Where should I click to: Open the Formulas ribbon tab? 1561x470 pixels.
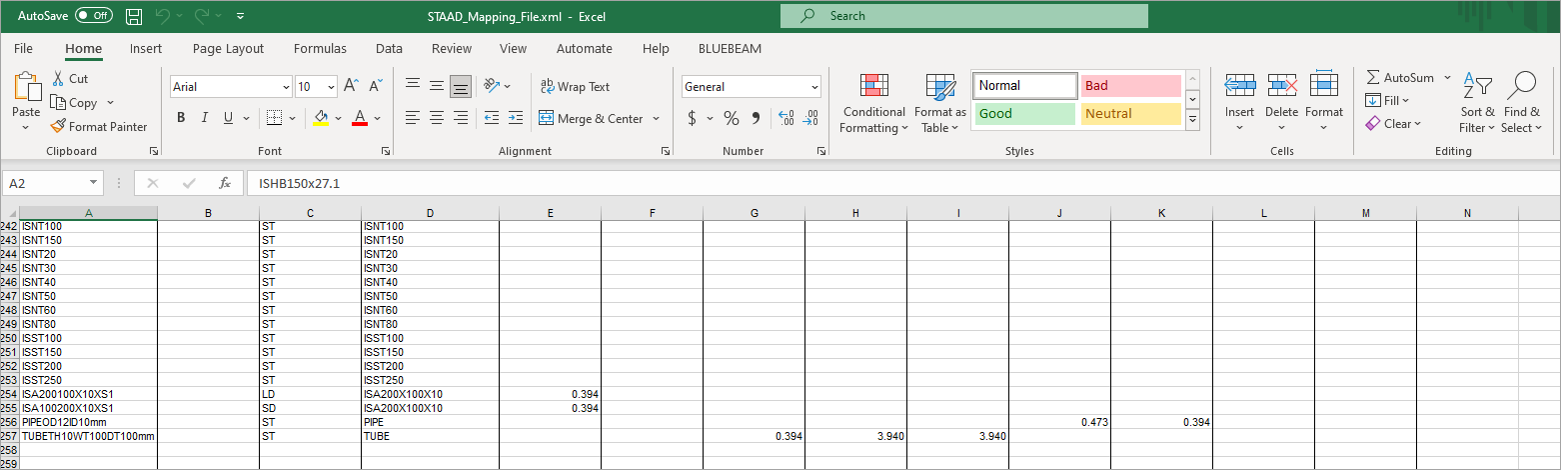tap(320, 48)
